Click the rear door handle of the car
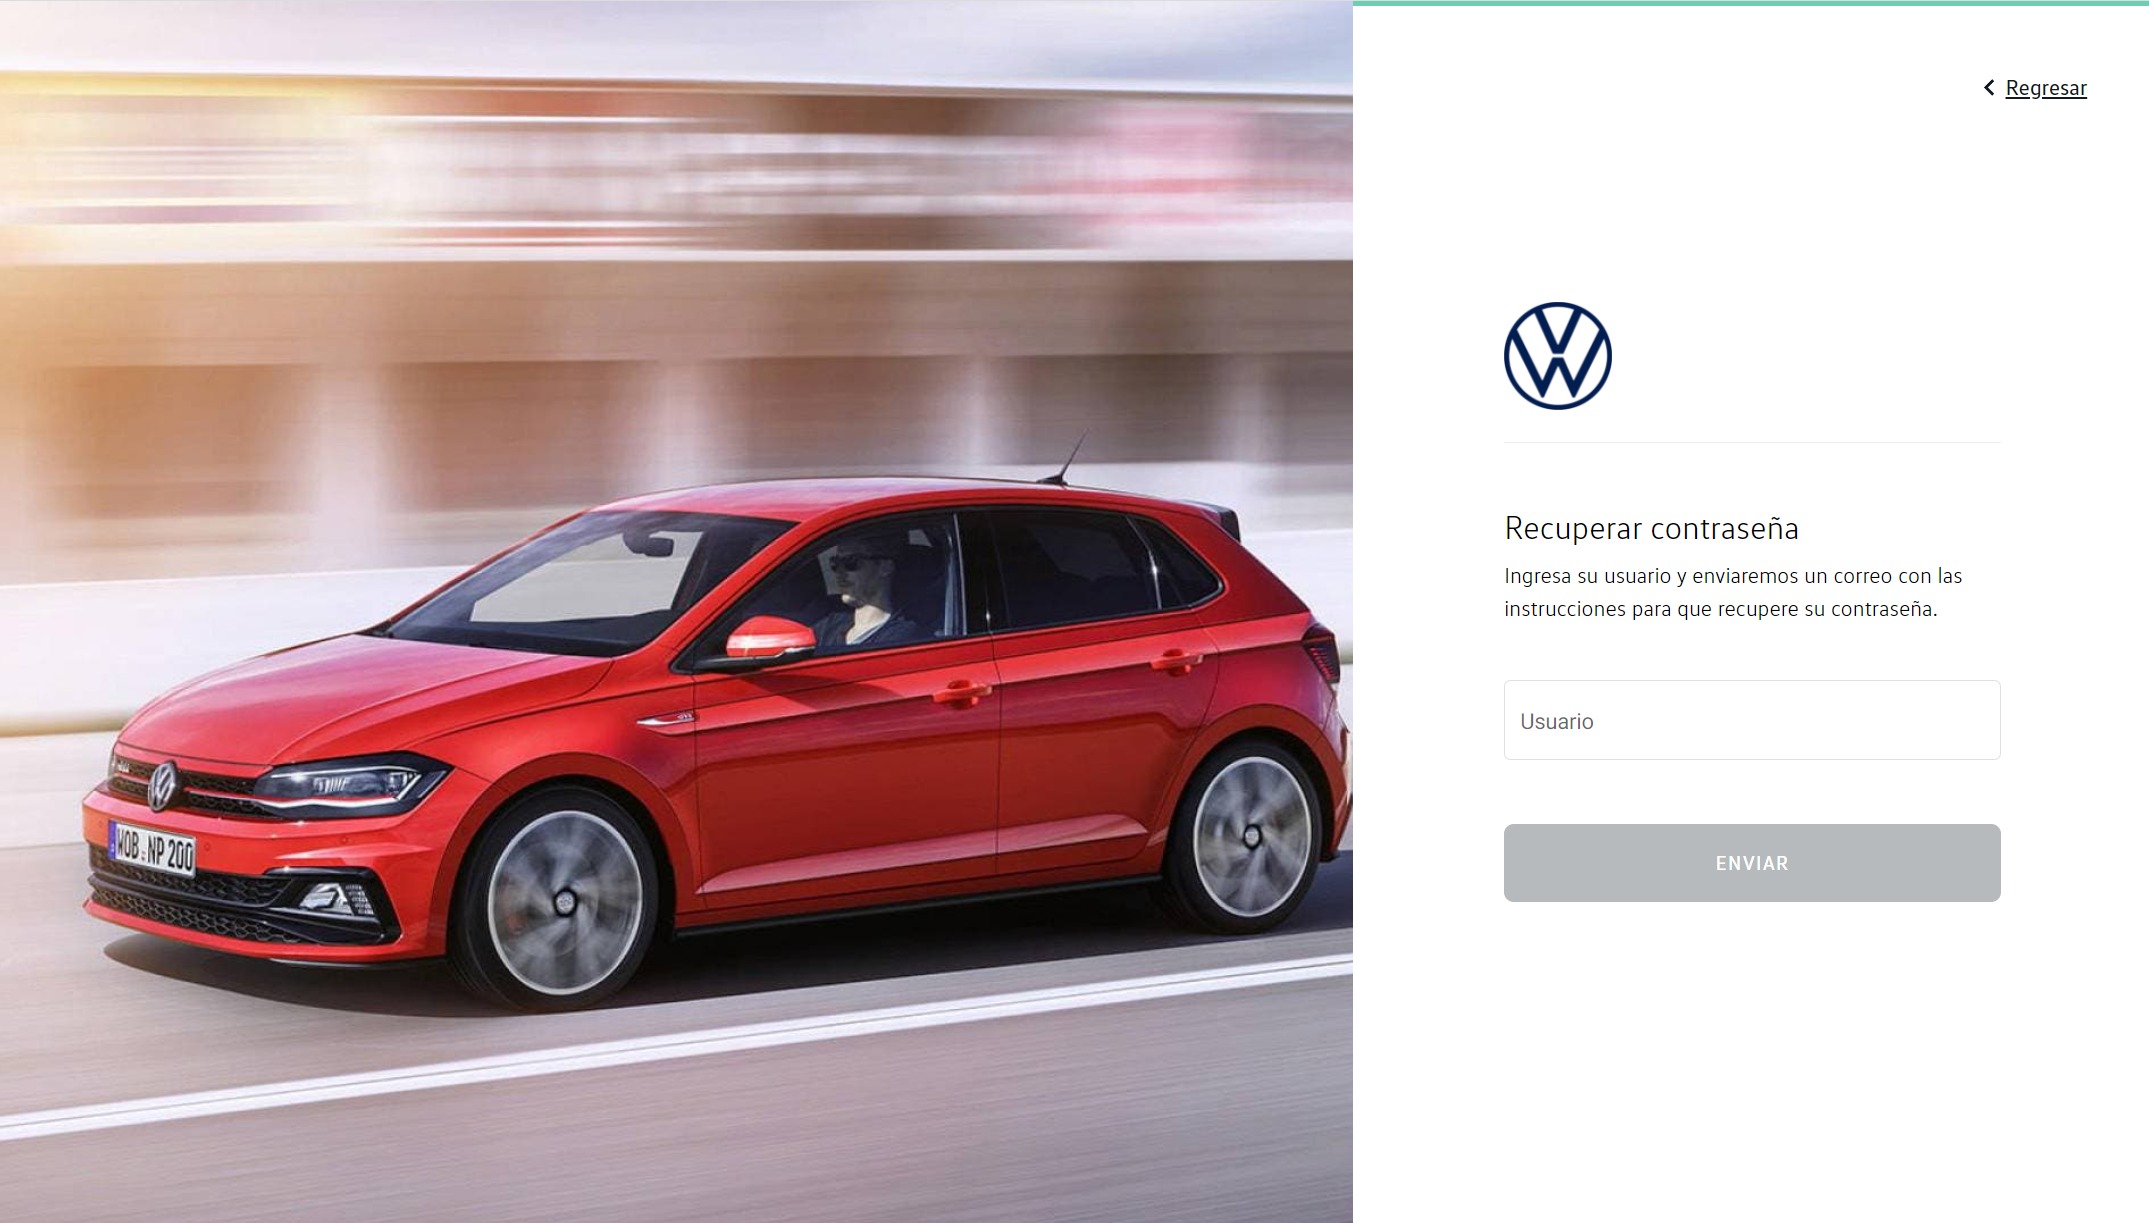 [1176, 661]
